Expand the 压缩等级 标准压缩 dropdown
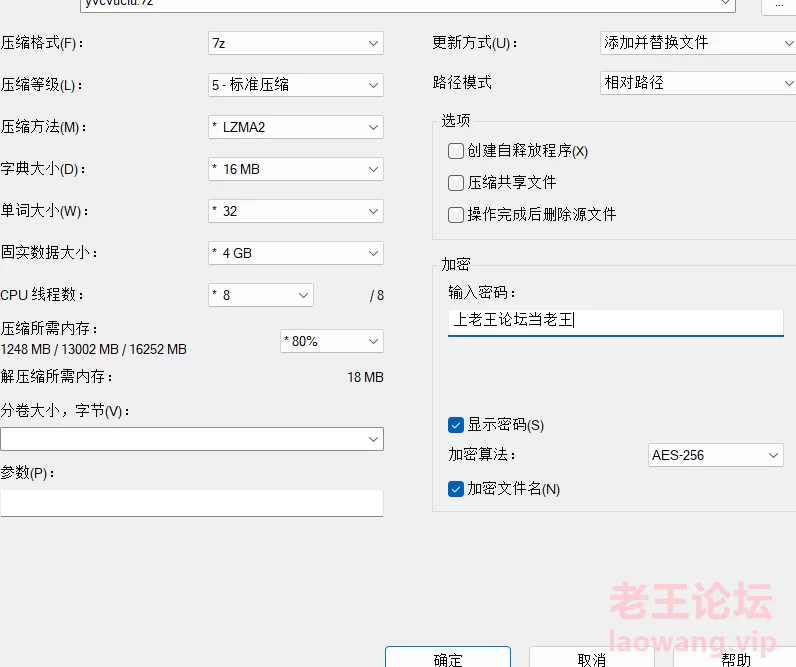 click(x=295, y=85)
